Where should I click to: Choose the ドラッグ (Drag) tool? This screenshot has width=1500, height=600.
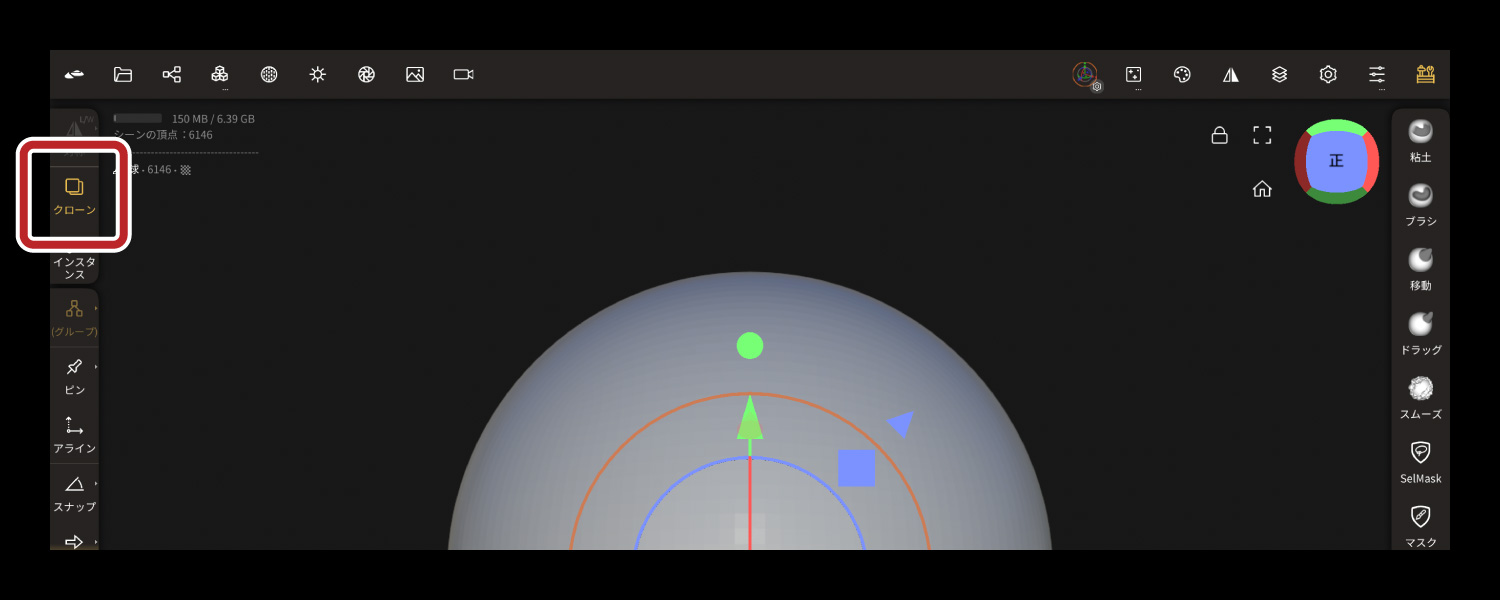tap(1420, 333)
